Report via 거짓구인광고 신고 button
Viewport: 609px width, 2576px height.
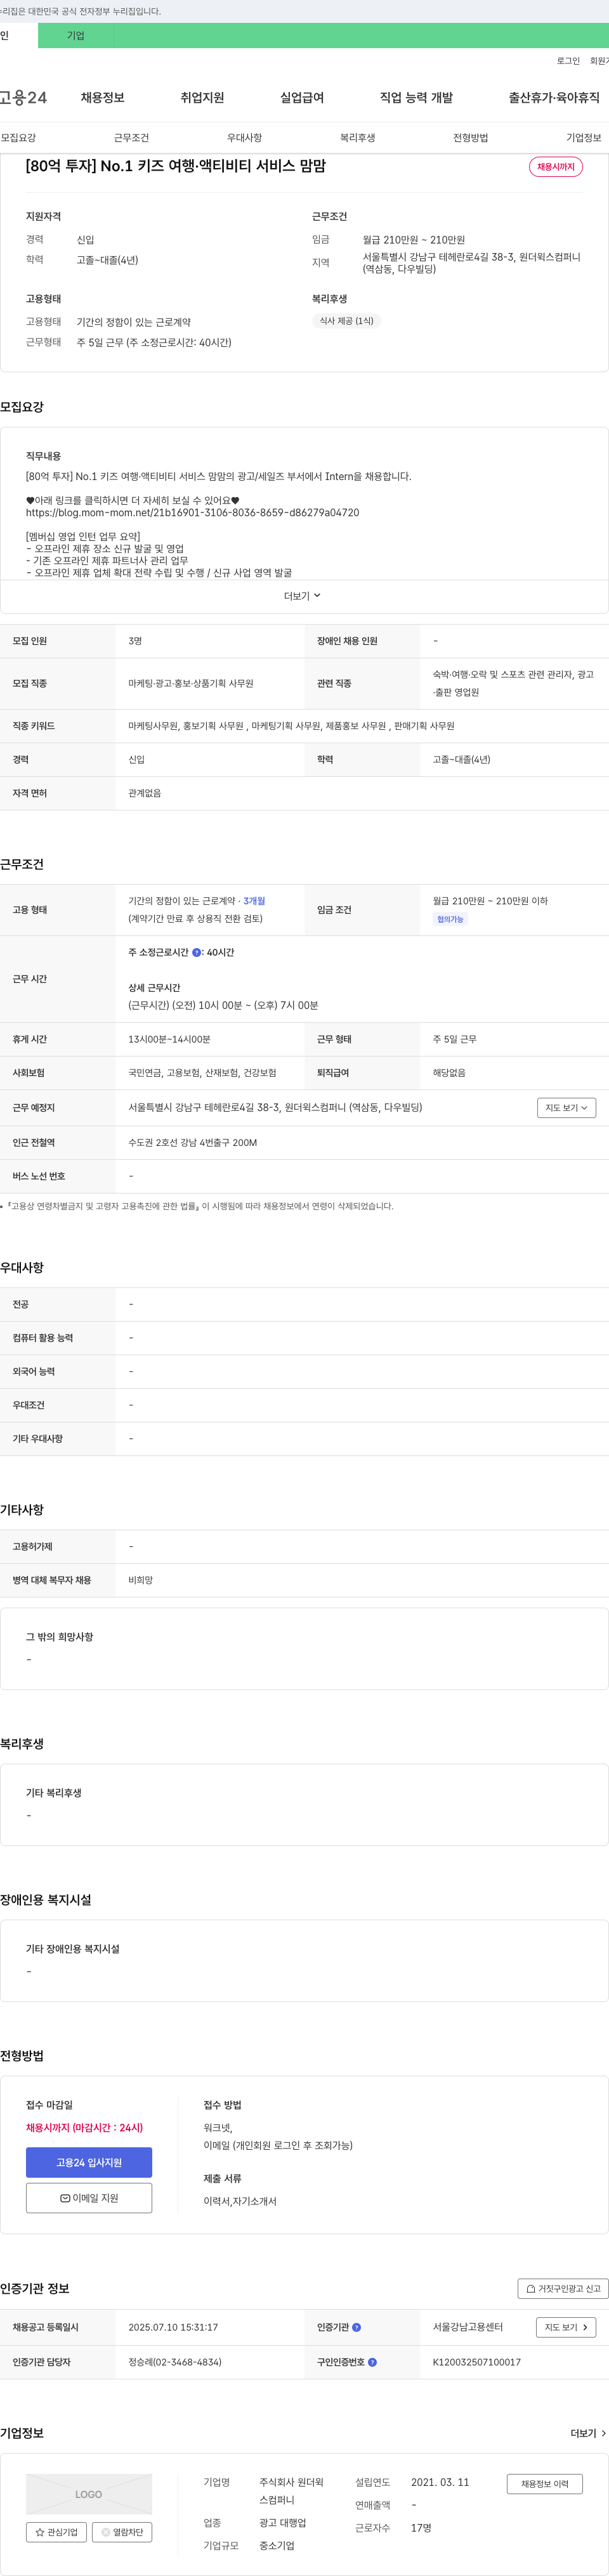[563, 2288]
